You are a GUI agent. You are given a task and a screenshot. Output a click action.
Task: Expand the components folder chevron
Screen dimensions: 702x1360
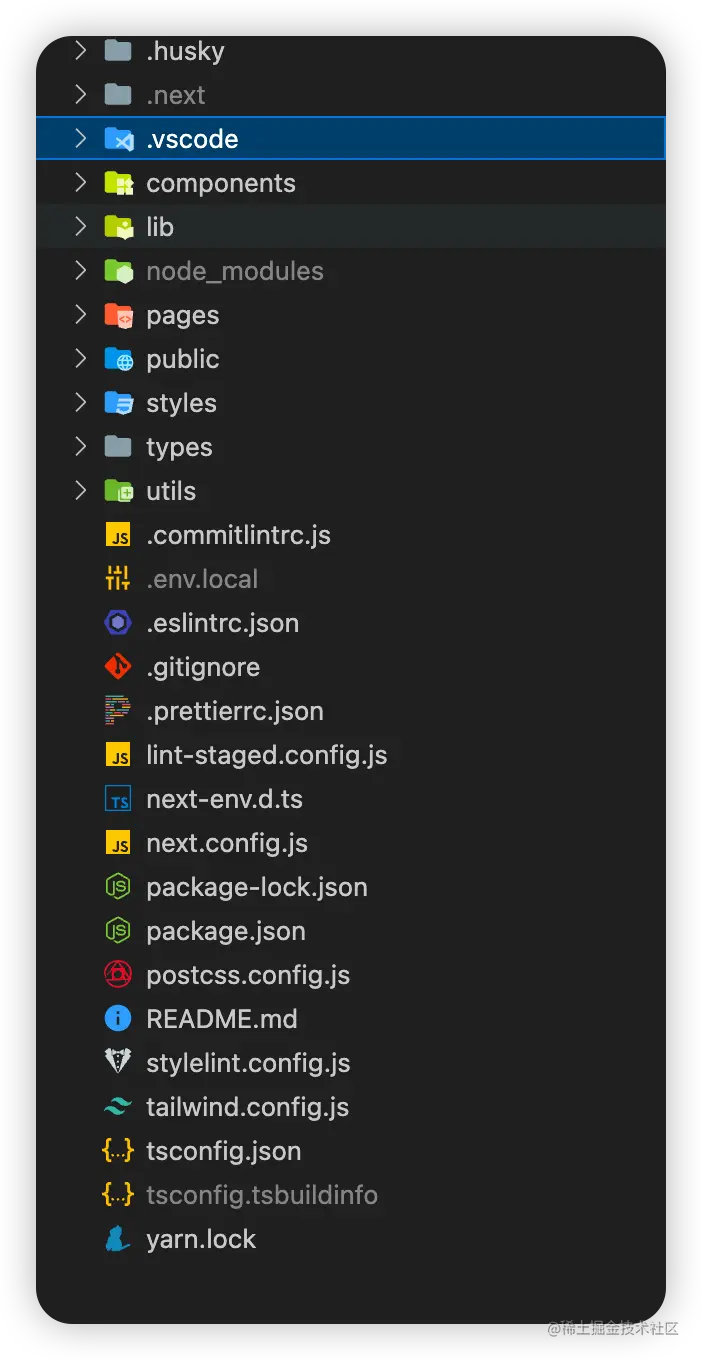pyautogui.click(x=81, y=183)
